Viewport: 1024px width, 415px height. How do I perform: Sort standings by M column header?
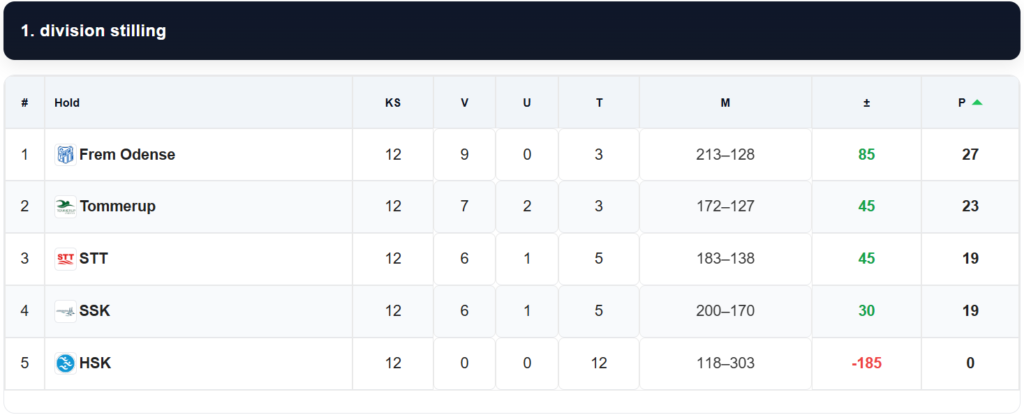[725, 103]
